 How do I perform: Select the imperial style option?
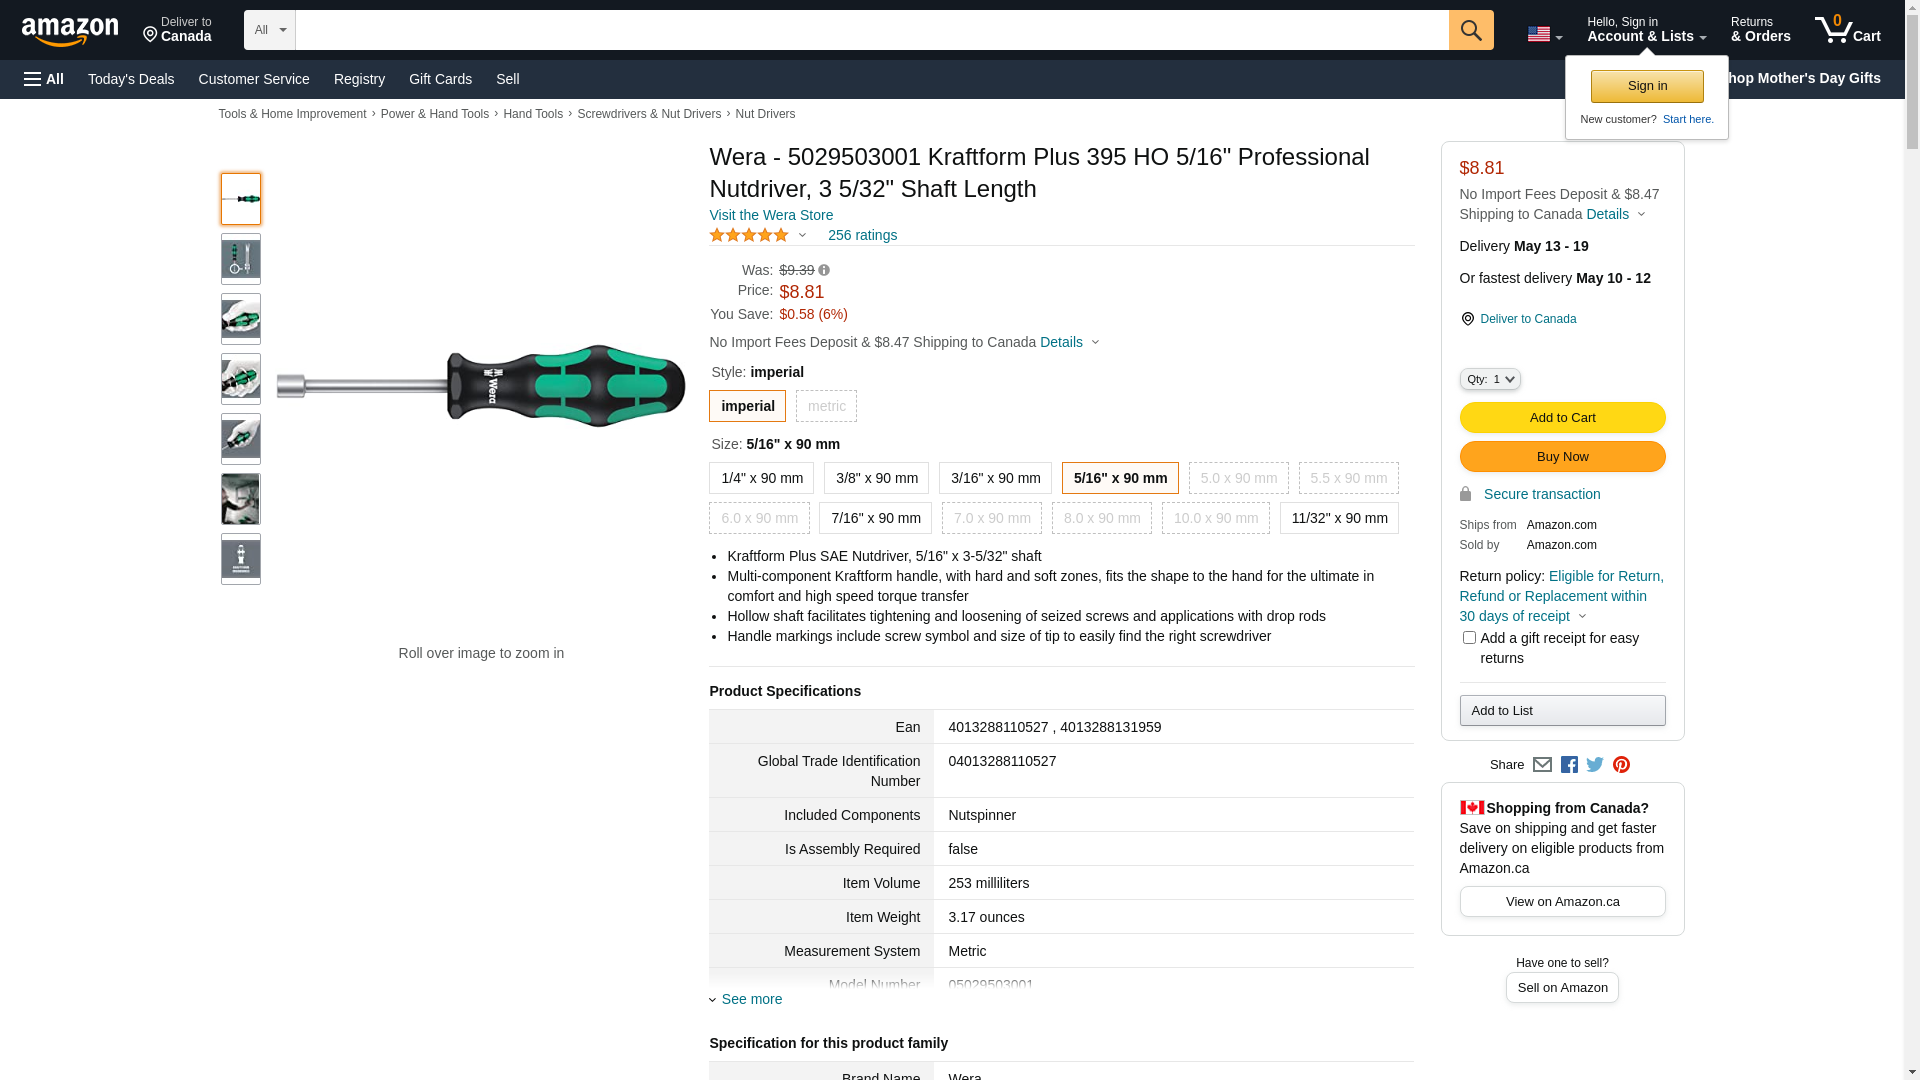point(747,406)
